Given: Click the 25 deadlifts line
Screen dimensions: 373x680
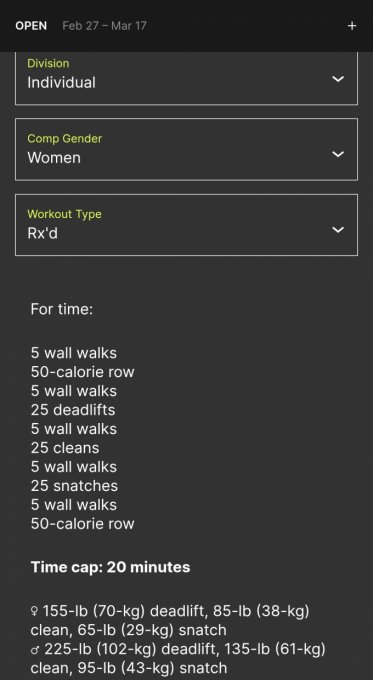Looking at the screenshot, I should pos(73,410).
